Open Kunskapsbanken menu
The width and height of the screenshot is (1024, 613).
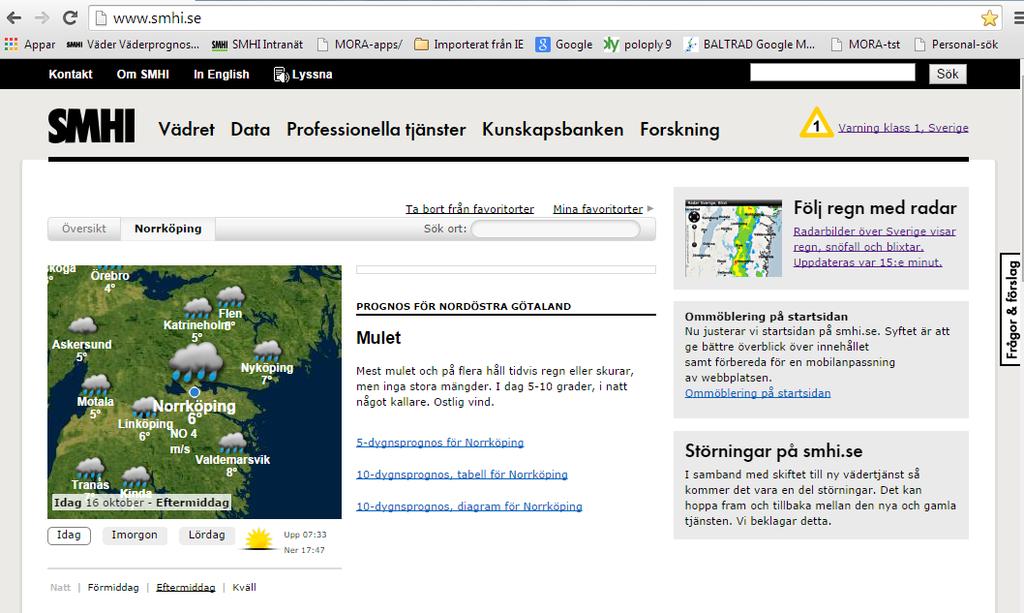click(x=552, y=129)
